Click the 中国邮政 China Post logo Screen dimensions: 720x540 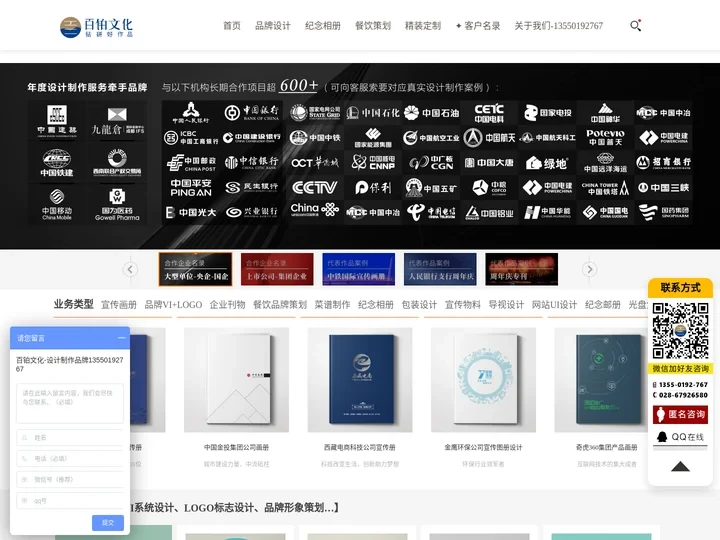tap(191, 163)
